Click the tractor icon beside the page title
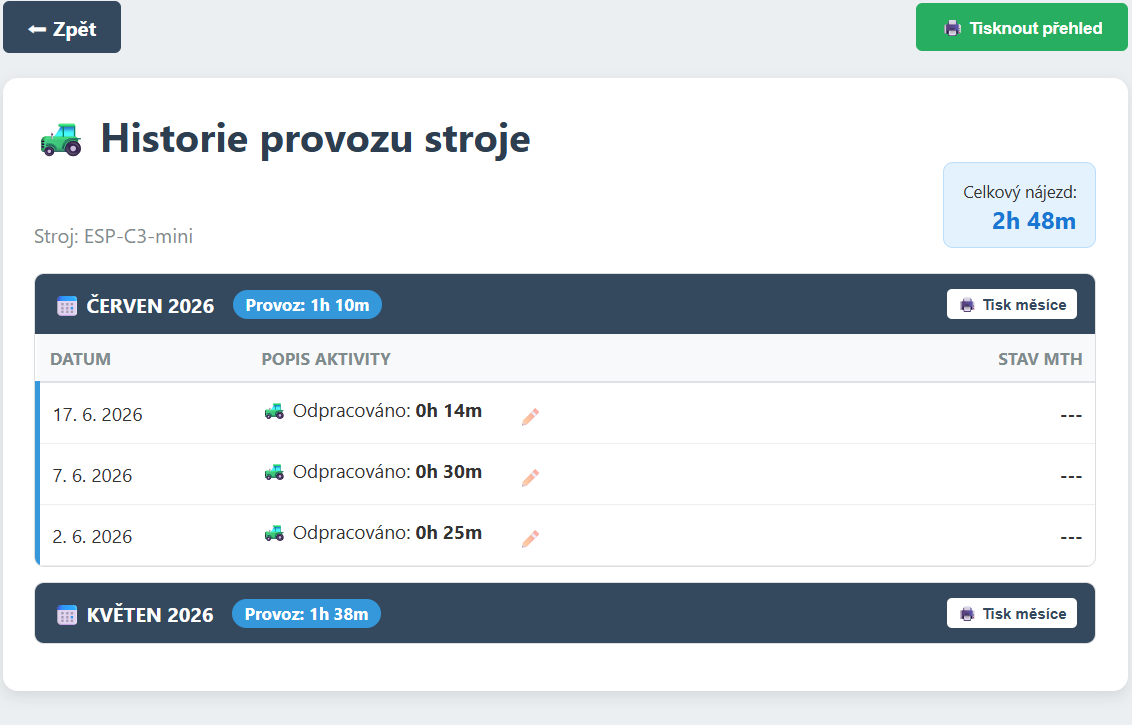 (61, 139)
